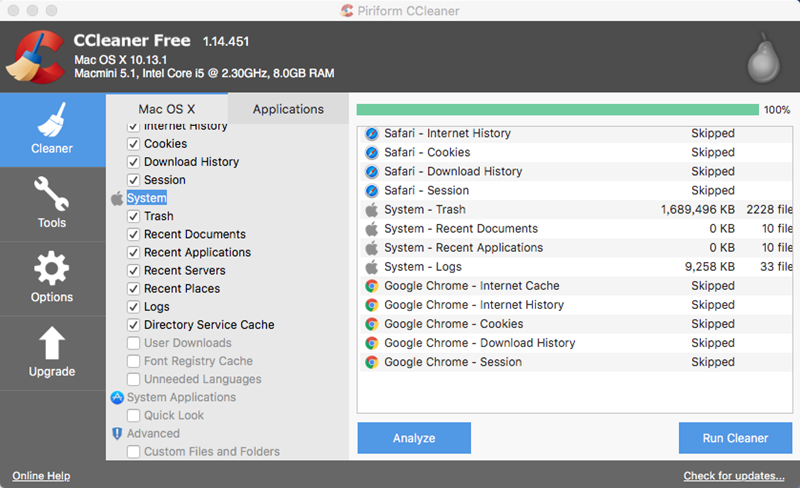
Task: Open the Online Help link
Action: click(x=41, y=476)
